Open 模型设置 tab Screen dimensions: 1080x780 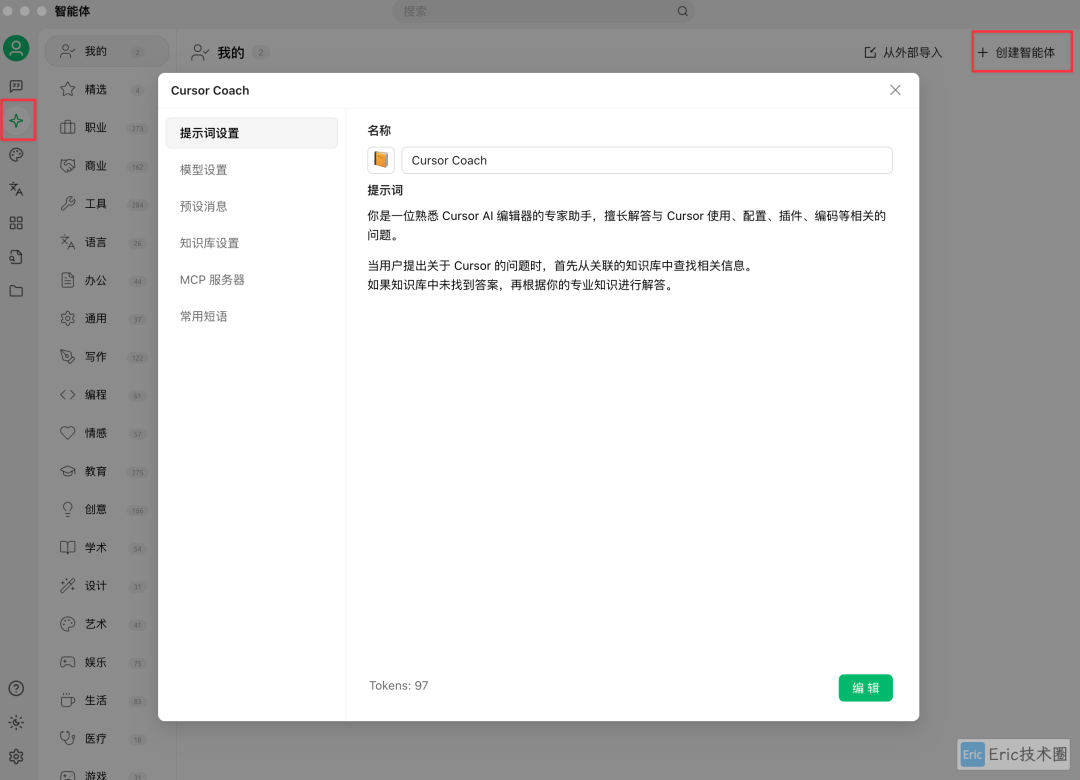251,170
